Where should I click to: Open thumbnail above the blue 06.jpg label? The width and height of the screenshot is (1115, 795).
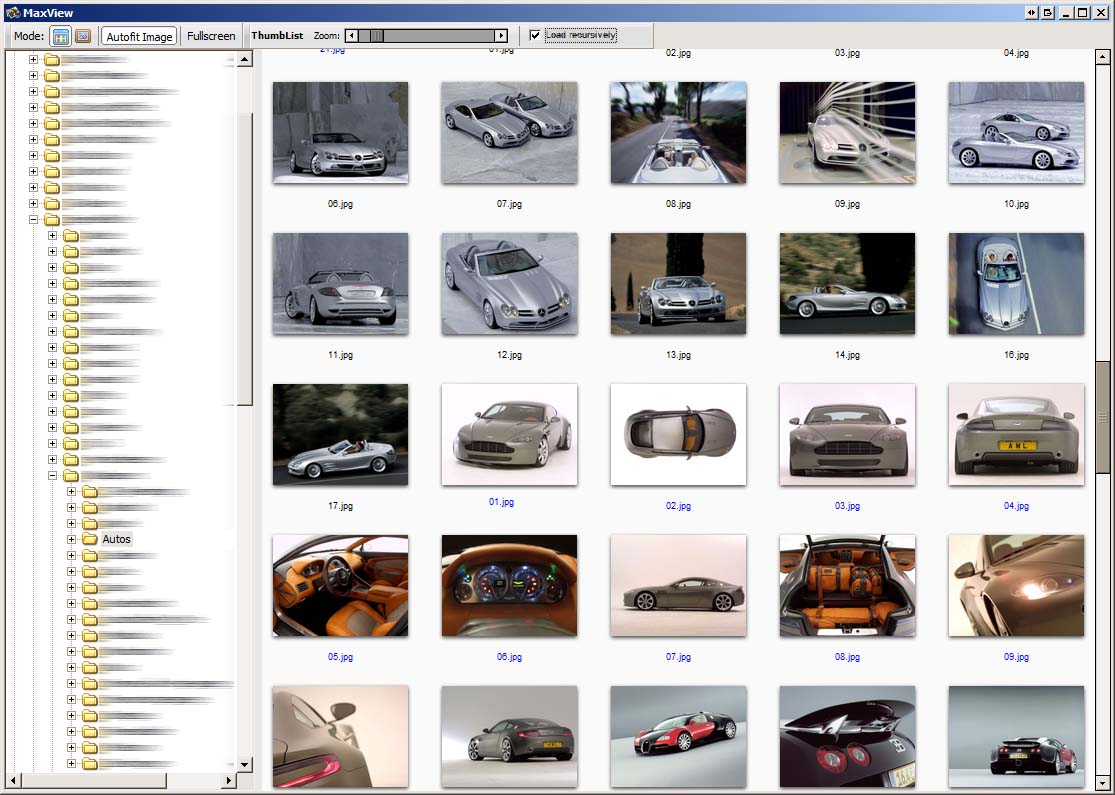[x=509, y=585]
